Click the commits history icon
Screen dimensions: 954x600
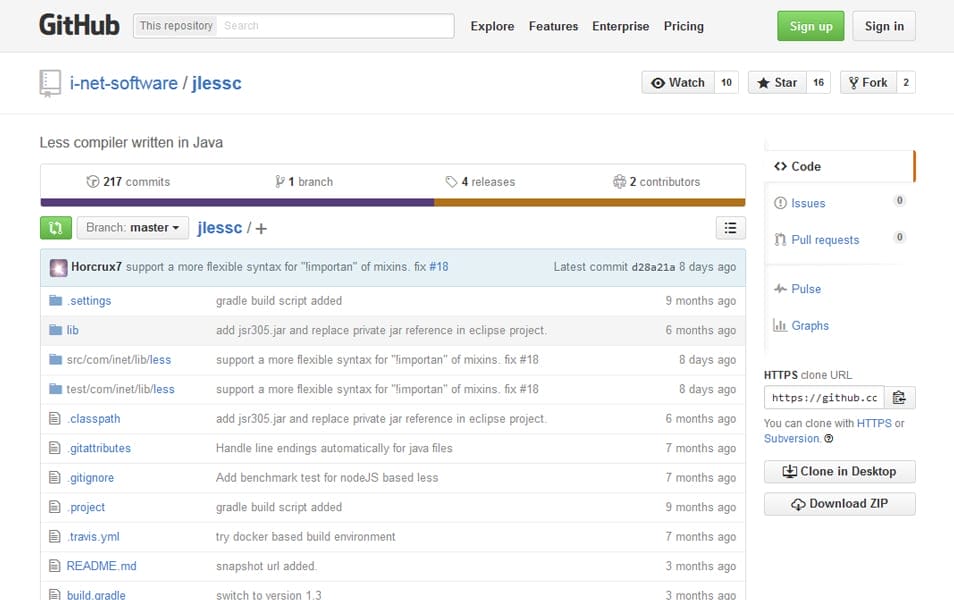[92, 181]
